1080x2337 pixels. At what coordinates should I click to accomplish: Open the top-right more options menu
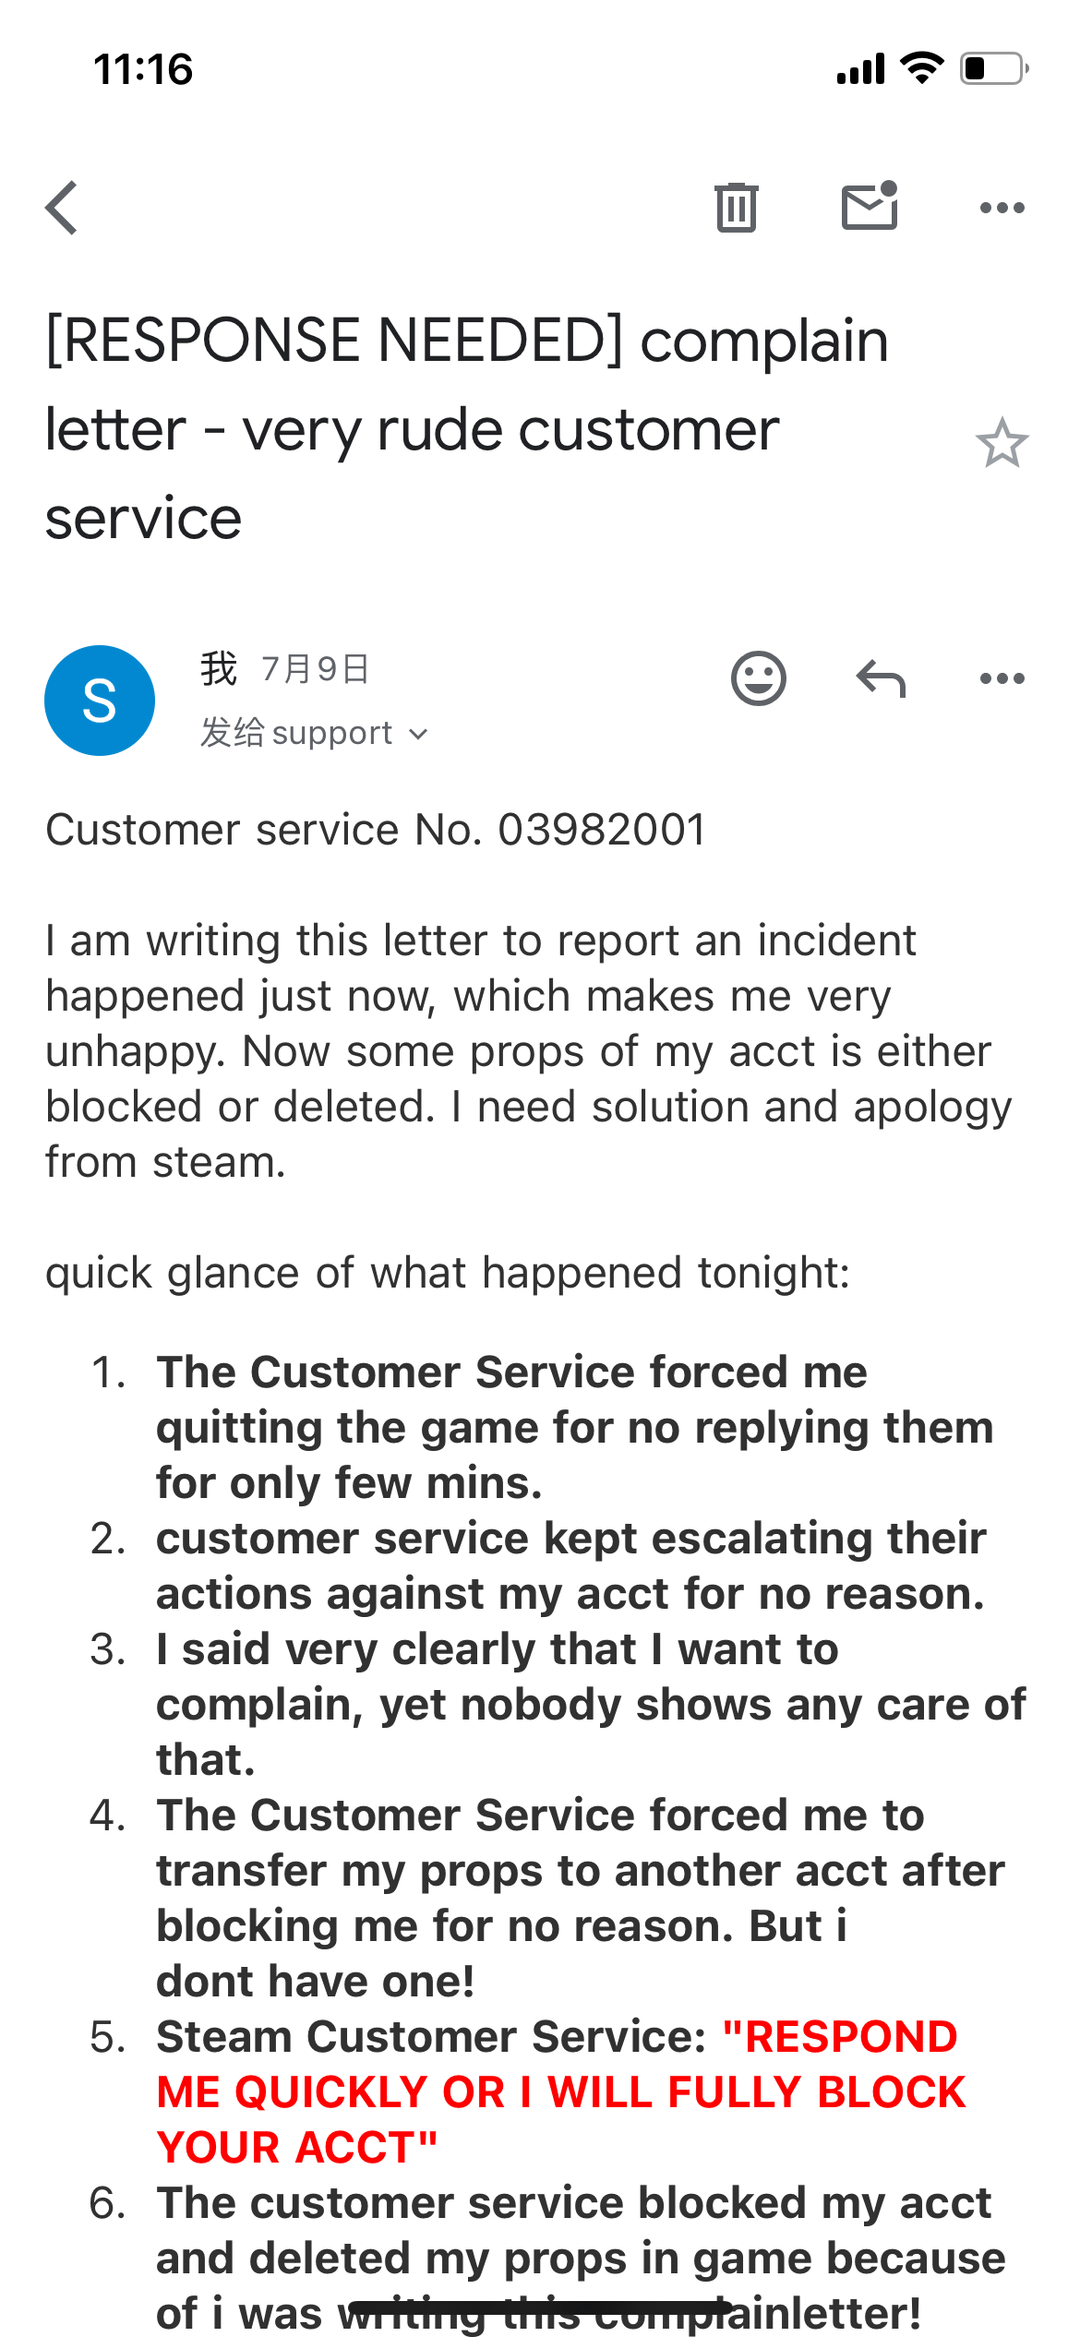click(1002, 208)
